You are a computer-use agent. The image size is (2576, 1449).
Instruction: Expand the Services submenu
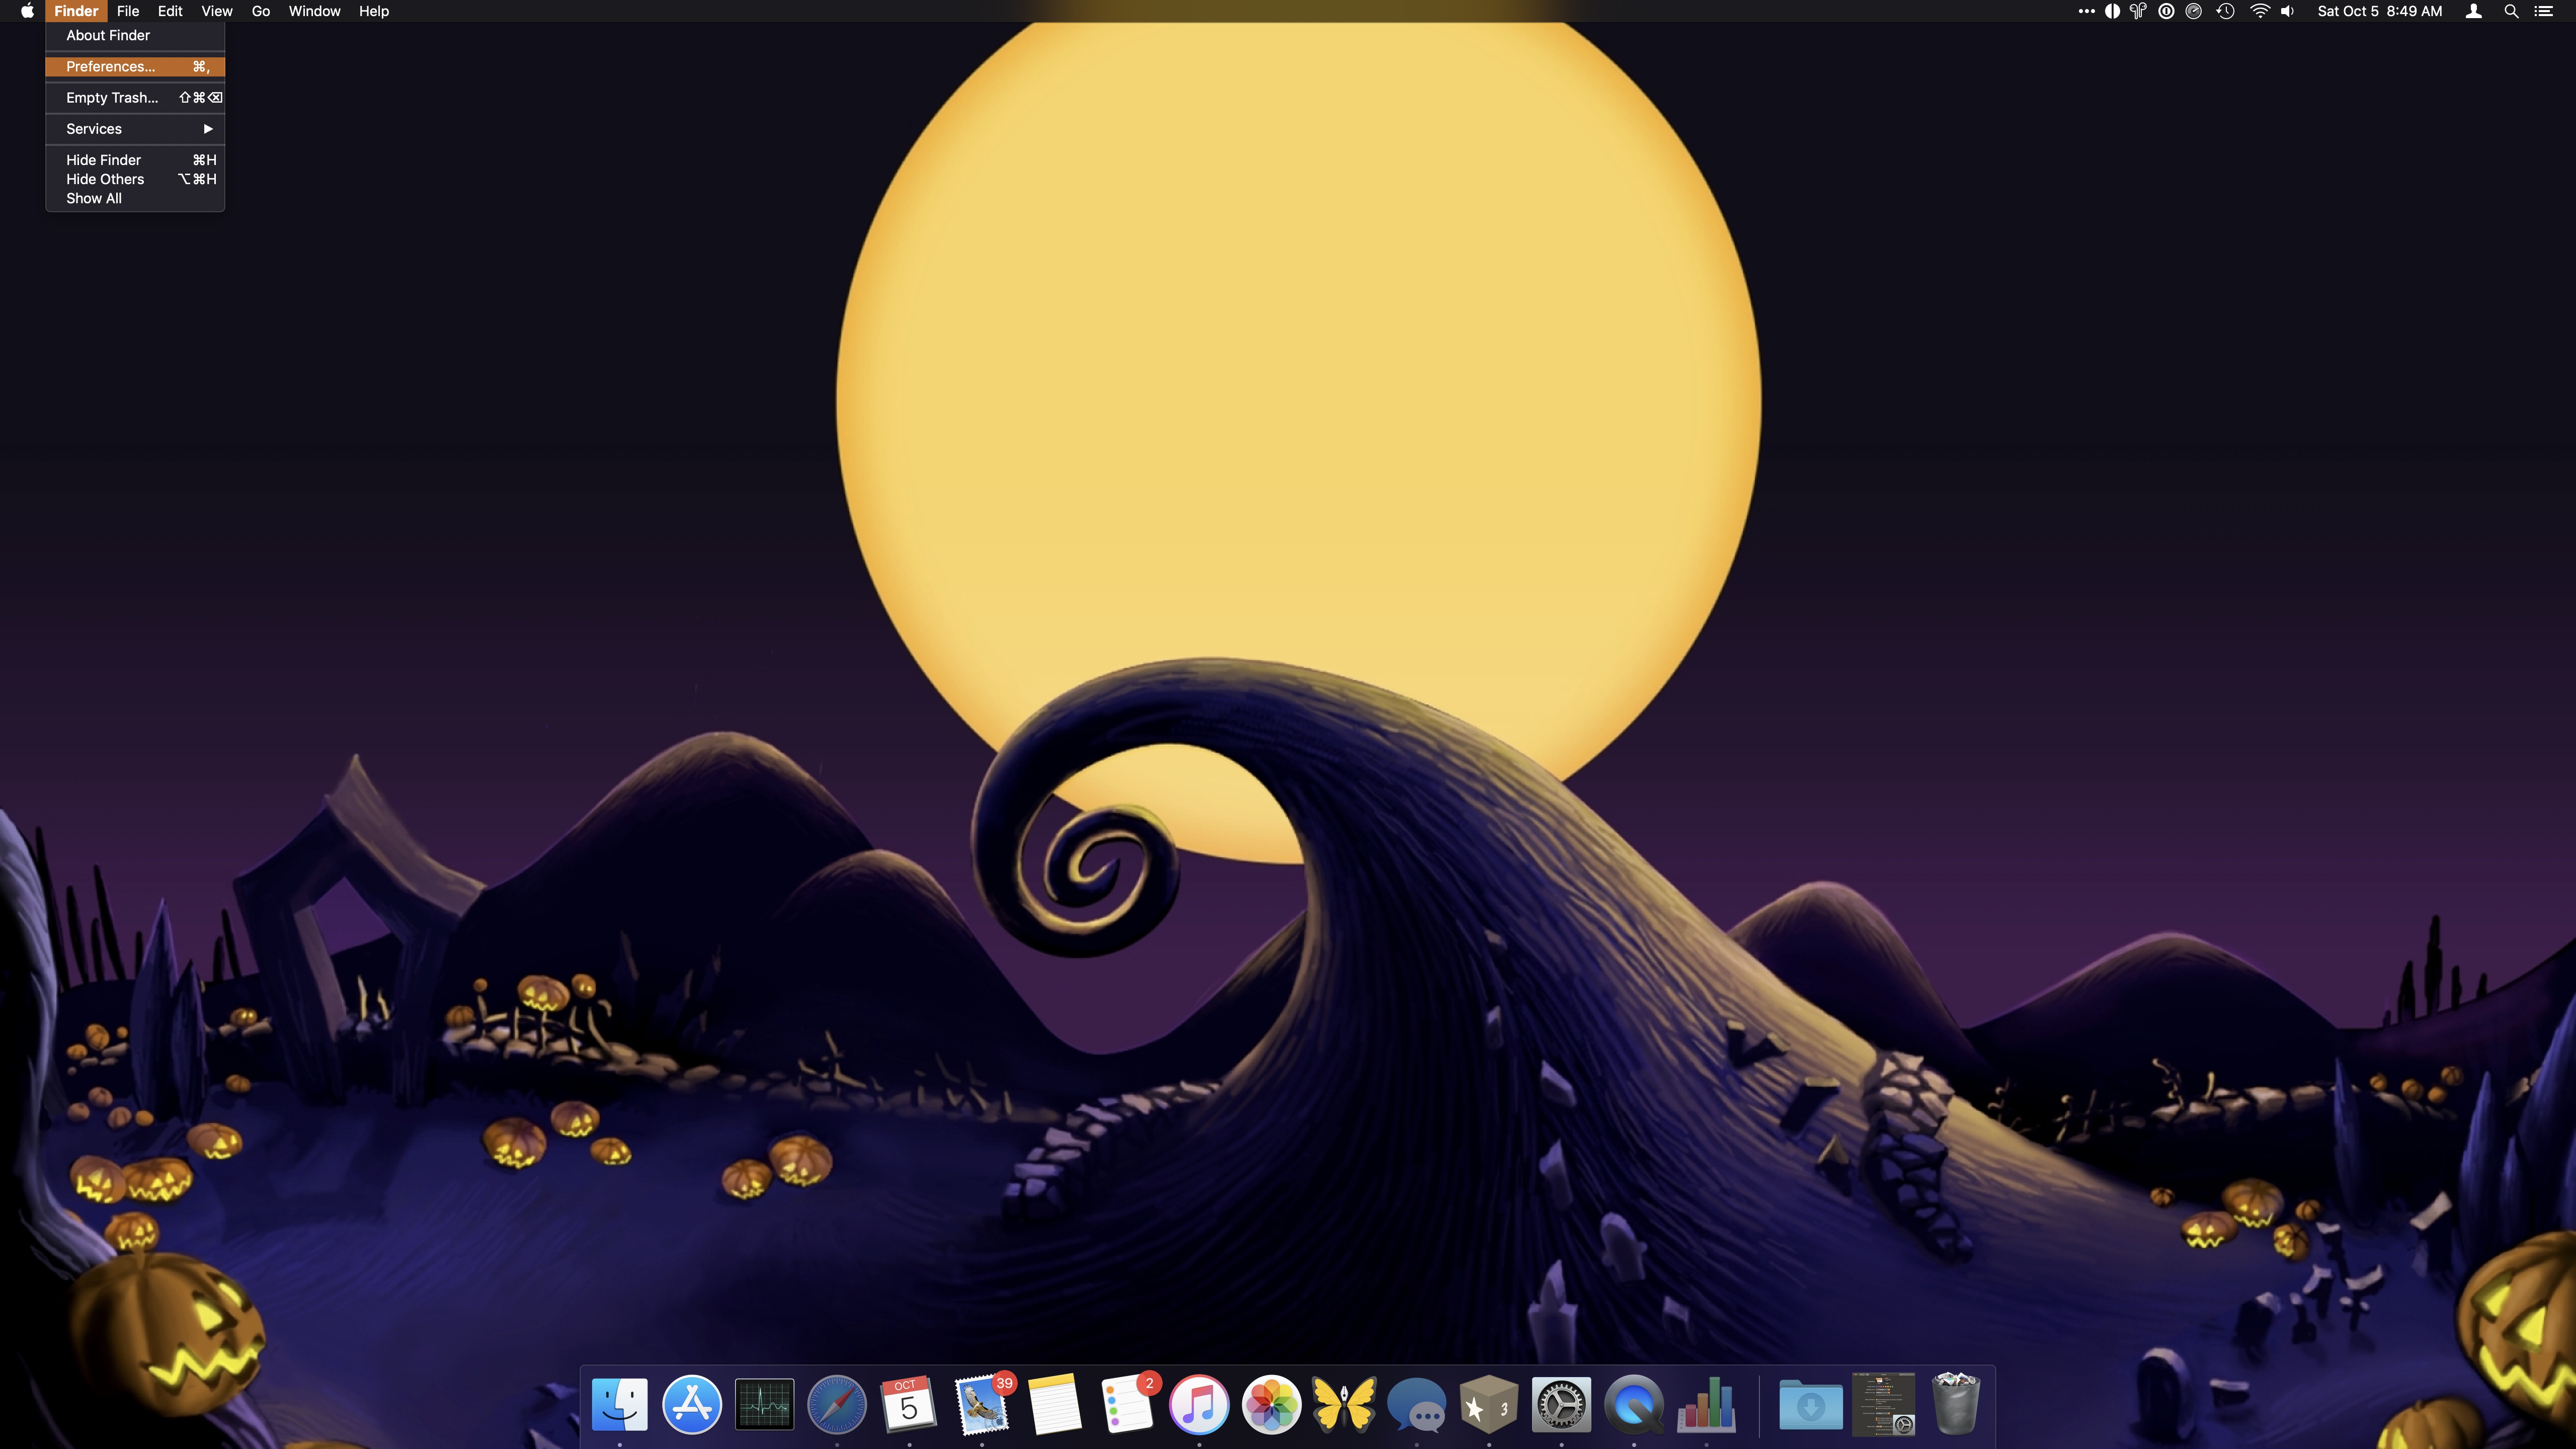click(135, 128)
